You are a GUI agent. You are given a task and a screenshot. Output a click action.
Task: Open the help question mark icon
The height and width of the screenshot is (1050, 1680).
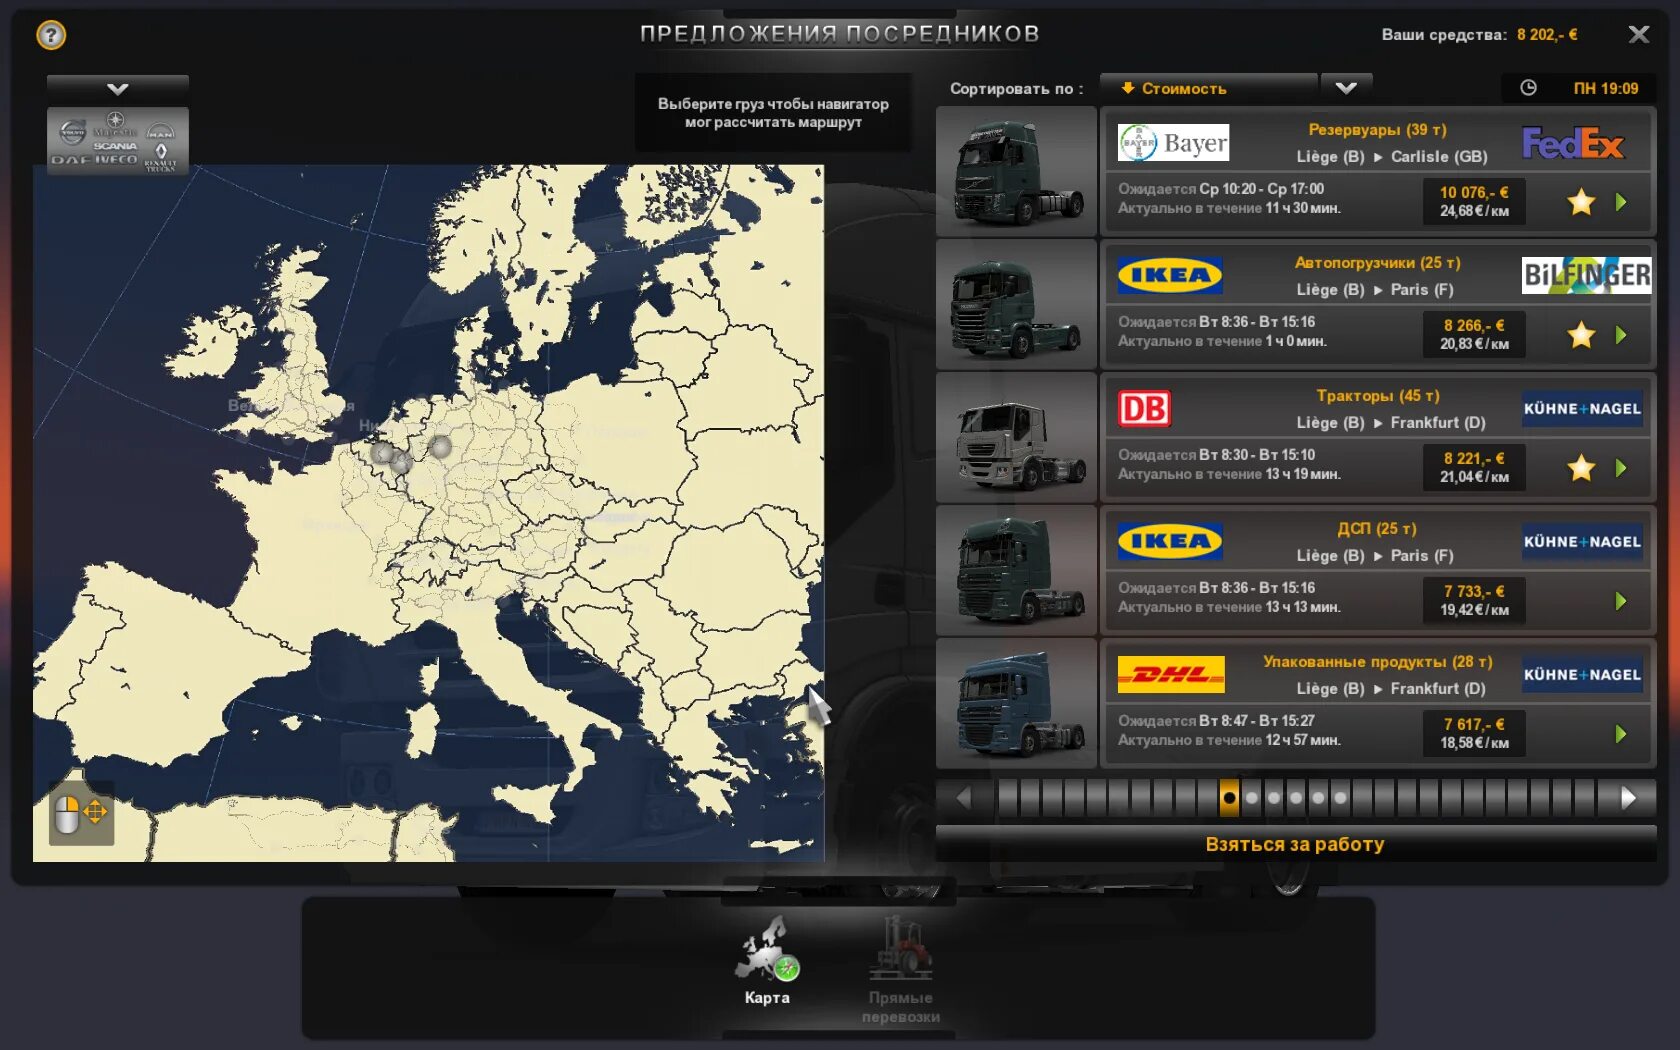click(51, 35)
